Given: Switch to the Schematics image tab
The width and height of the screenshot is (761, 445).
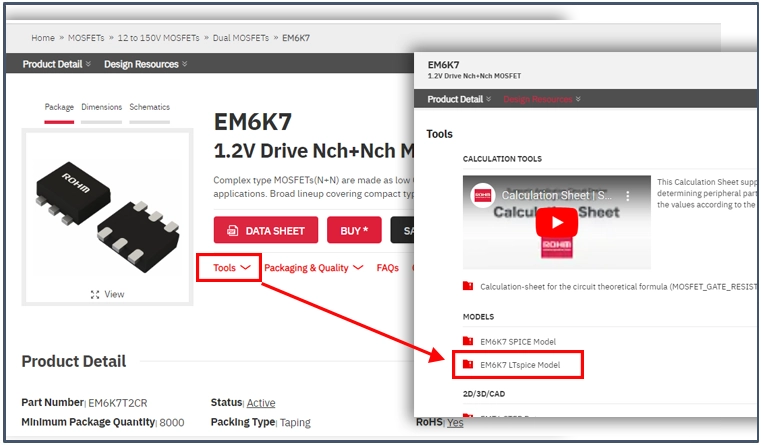Looking at the screenshot, I should pos(149,107).
